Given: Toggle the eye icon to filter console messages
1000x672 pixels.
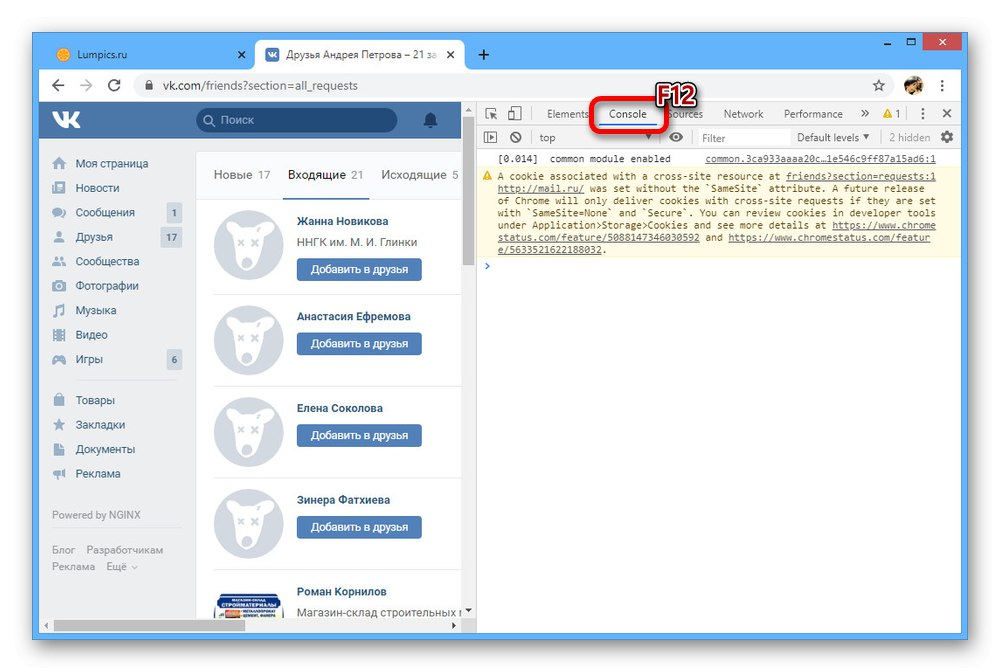Looking at the screenshot, I should point(677,137).
